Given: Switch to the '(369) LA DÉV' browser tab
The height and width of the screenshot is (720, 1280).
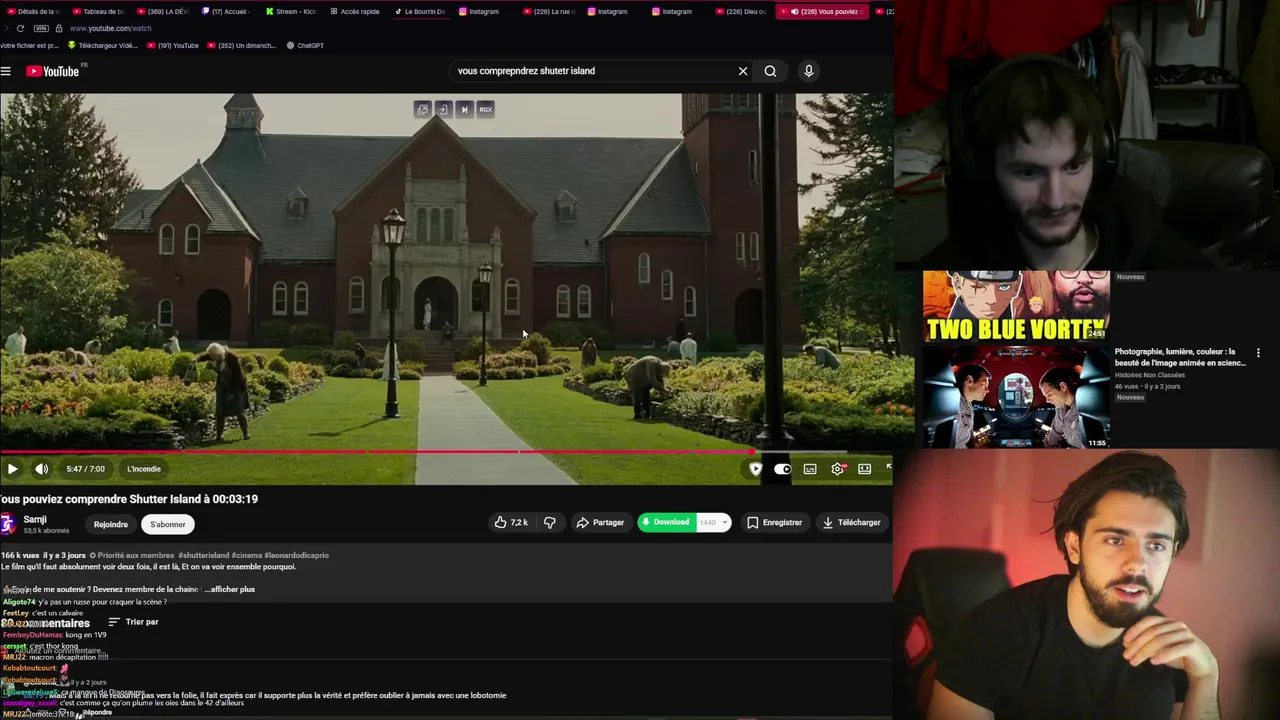Looking at the screenshot, I should point(161,11).
